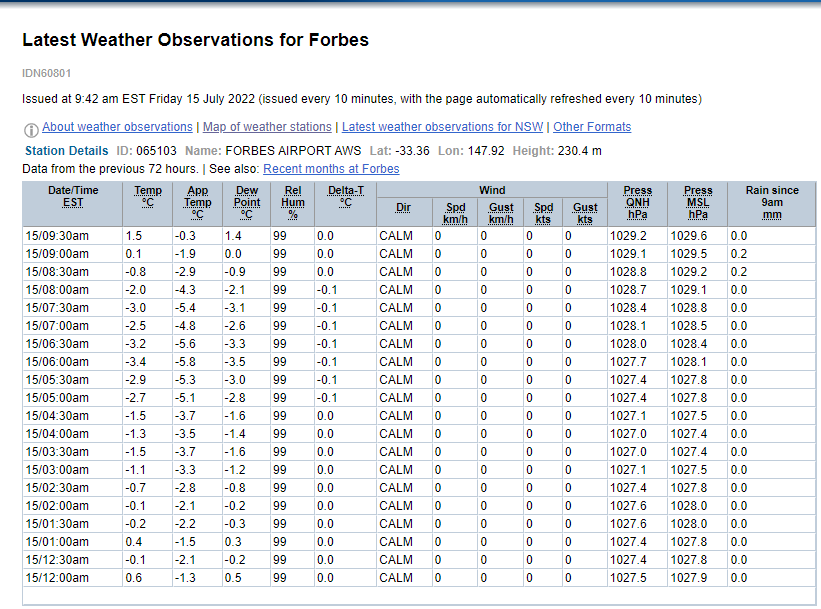
Task: Select the 15/02:00am row time cell
Action: click(72, 506)
